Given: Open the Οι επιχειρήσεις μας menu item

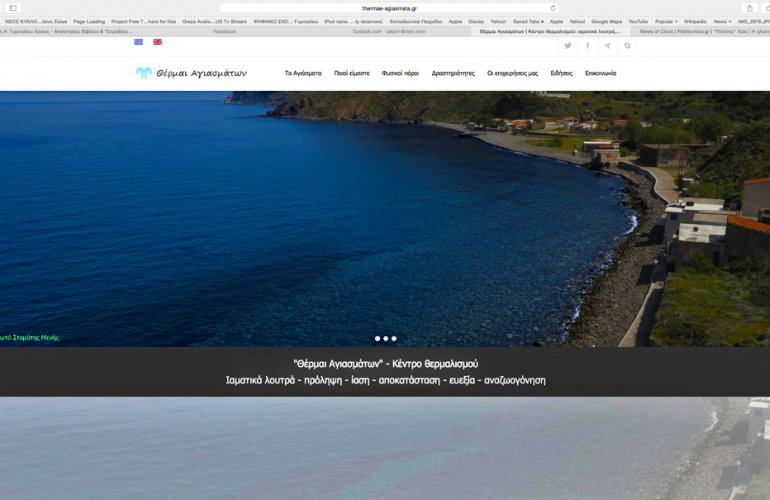Looking at the screenshot, I should pos(512,73).
